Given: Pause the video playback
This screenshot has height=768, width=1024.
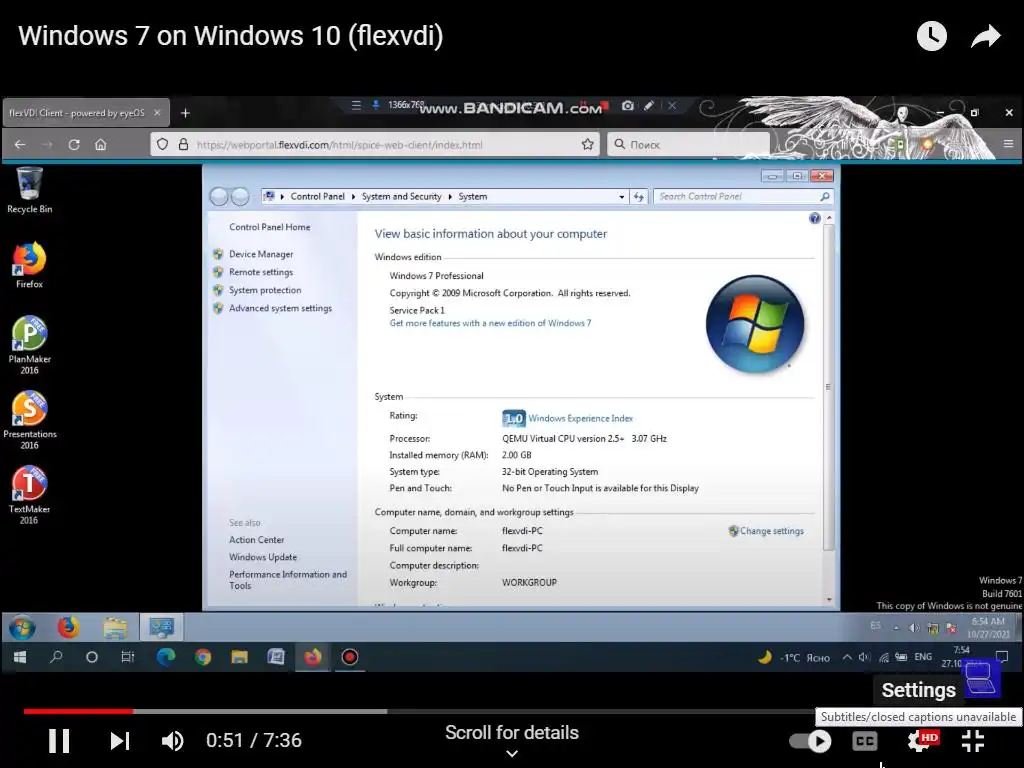Looking at the screenshot, I should click(x=59, y=741).
